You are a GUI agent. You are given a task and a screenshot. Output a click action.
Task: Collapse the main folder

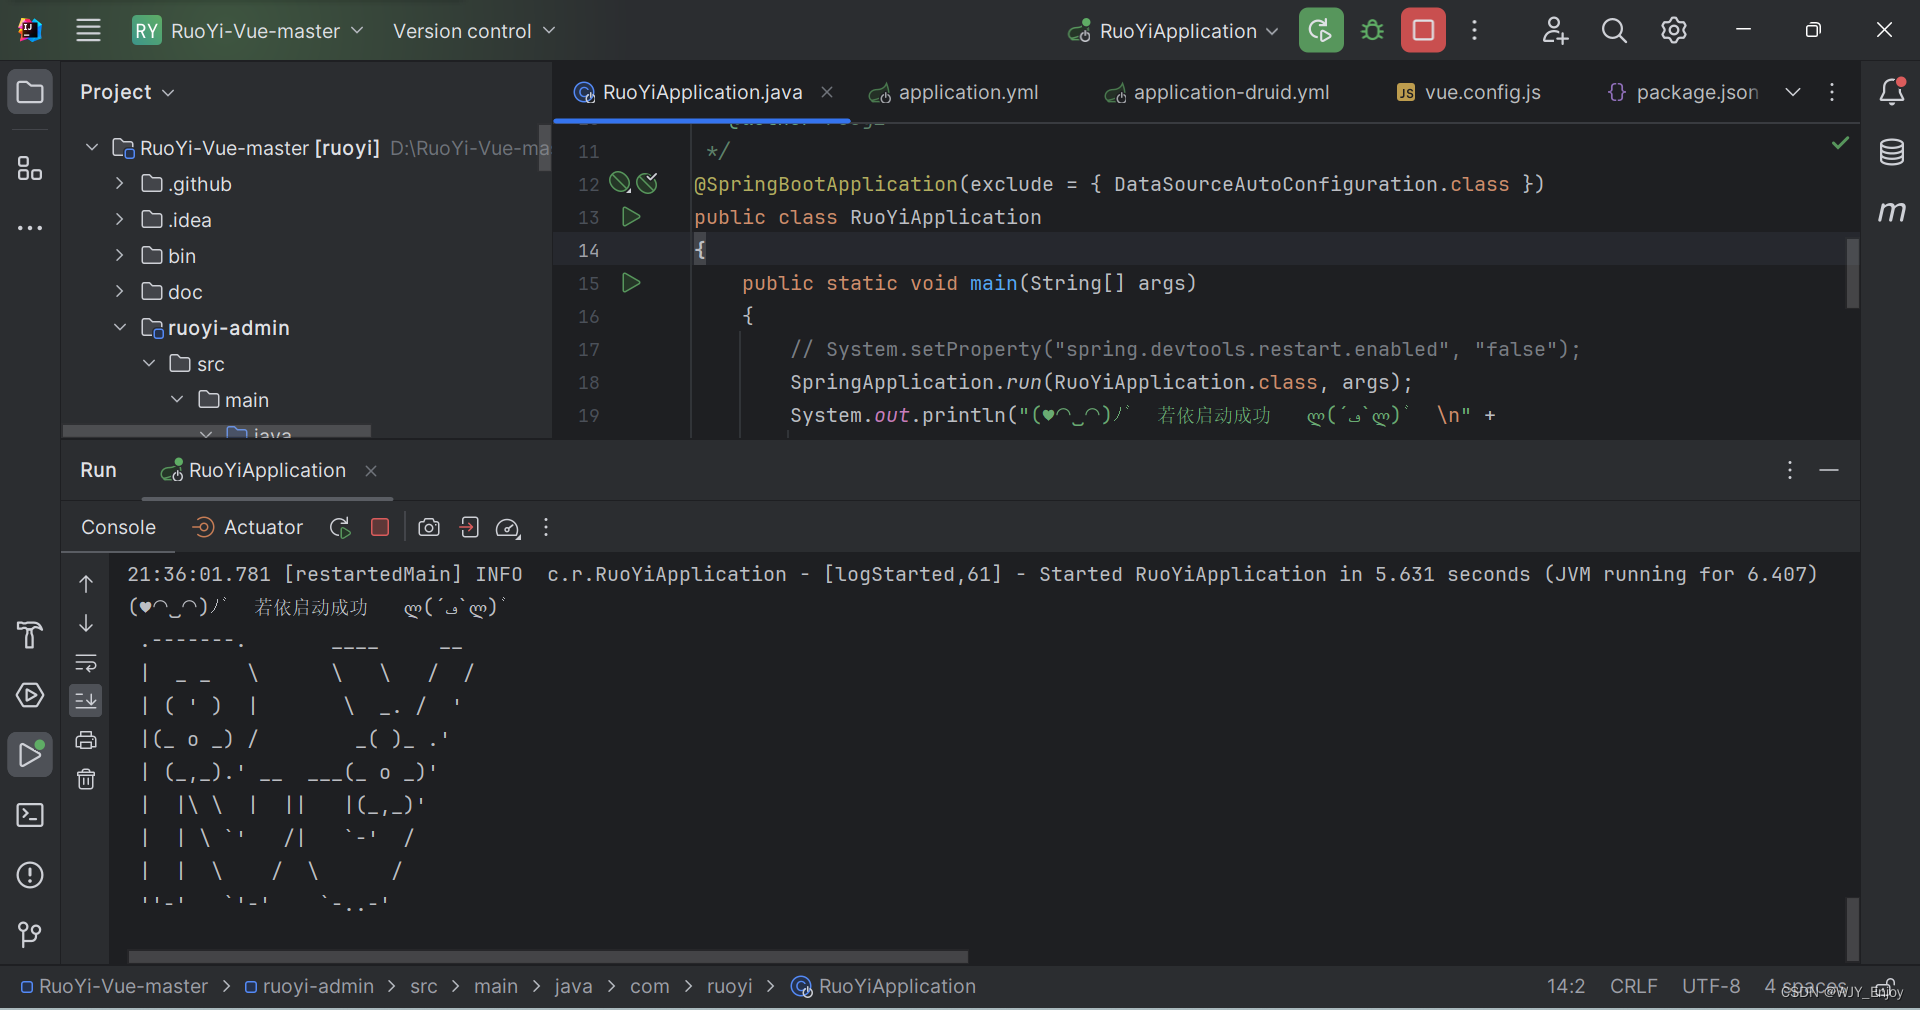176,400
